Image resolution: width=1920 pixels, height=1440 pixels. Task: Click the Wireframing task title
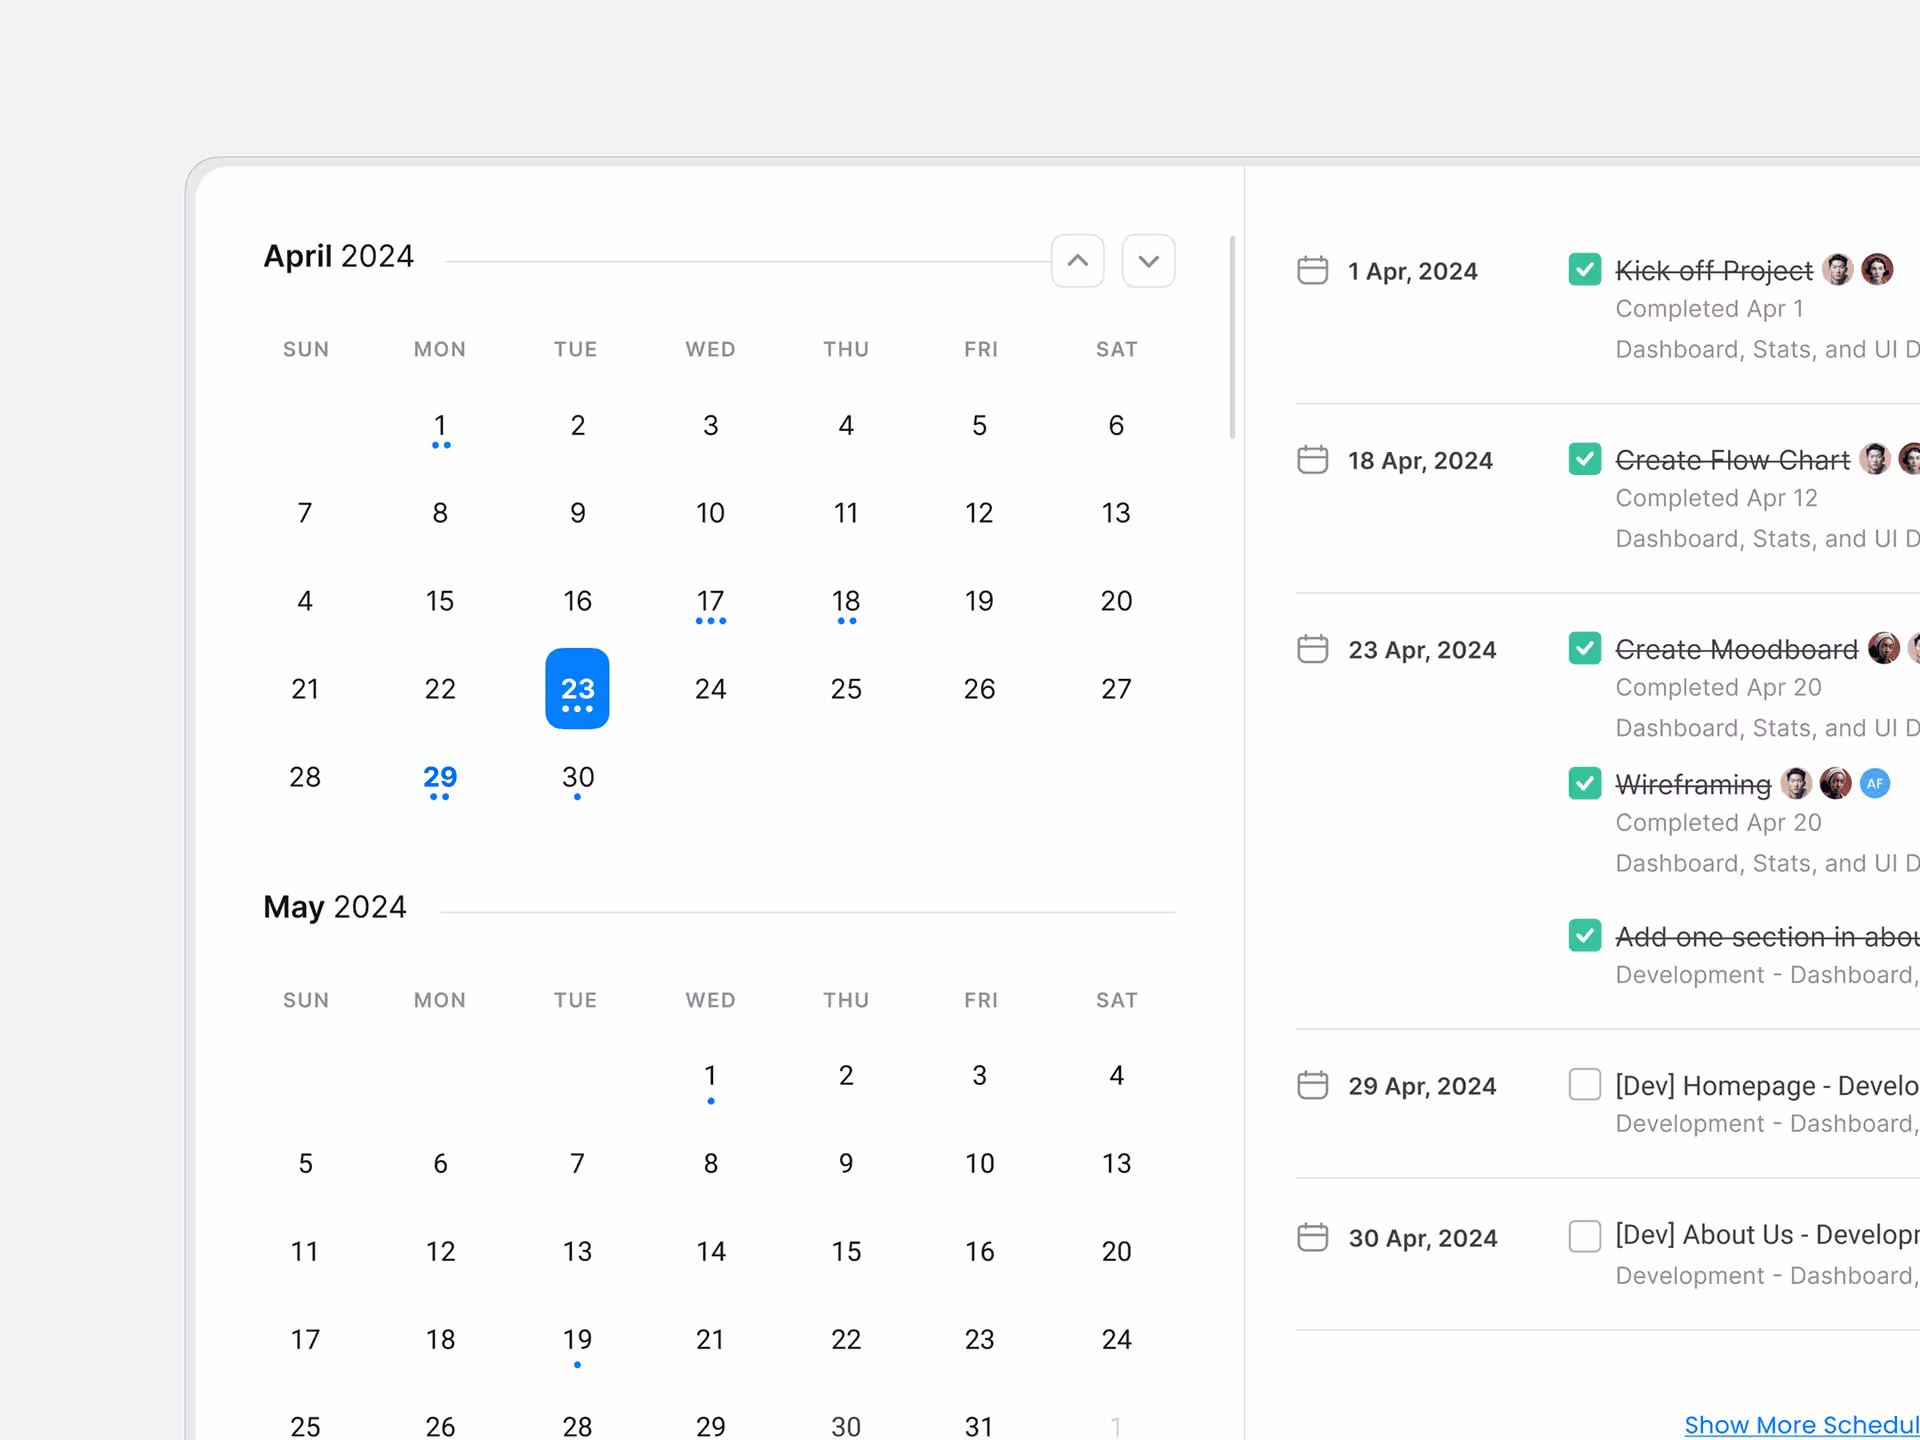pyautogui.click(x=1693, y=784)
